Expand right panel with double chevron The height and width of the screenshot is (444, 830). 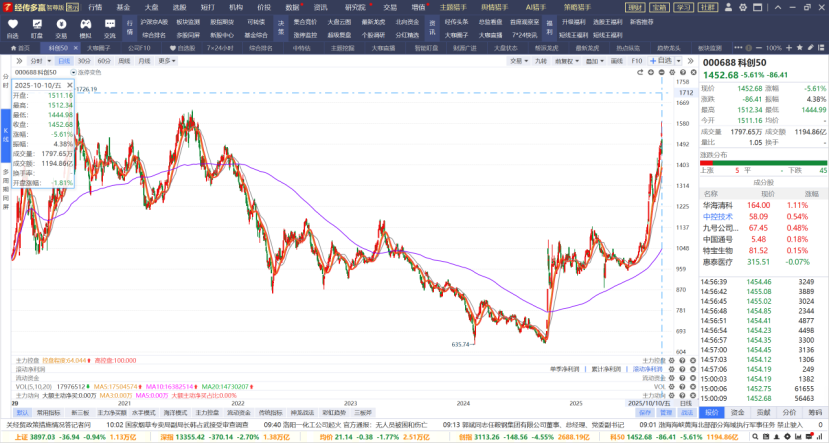[690, 61]
